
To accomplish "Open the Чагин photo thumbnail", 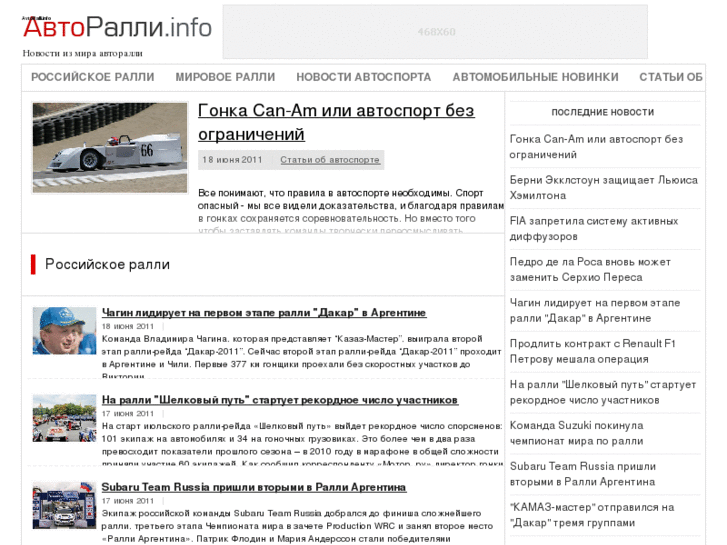I will pyautogui.click(x=64, y=331).
